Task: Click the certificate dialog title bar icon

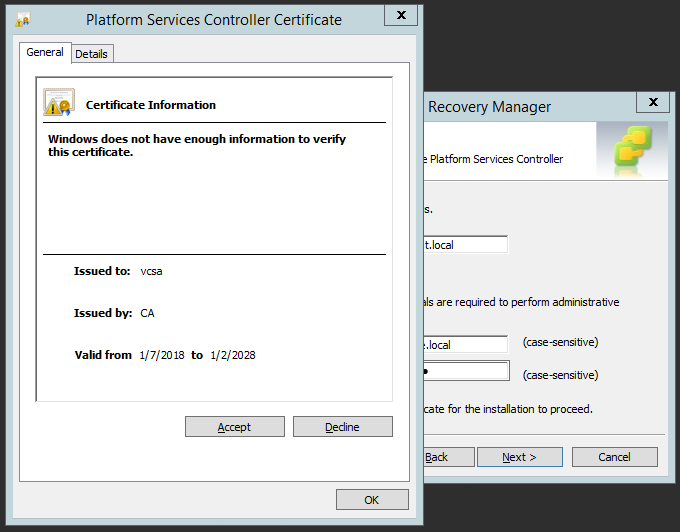Action: point(23,19)
